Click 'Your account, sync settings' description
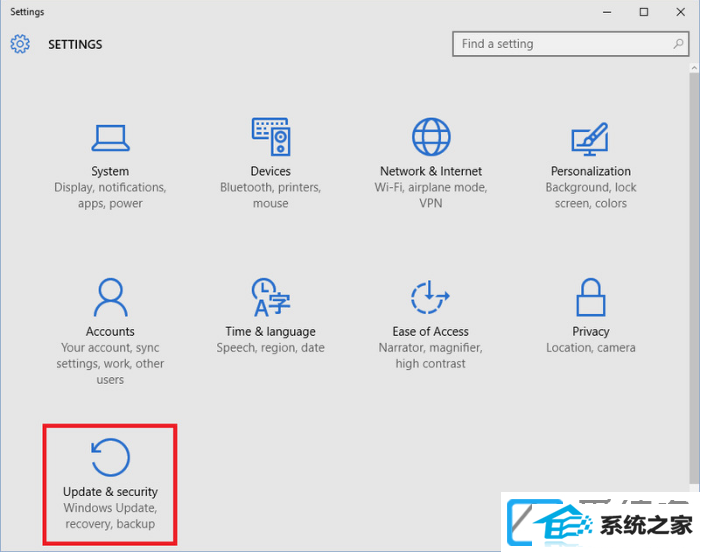This screenshot has width=701, height=552. coord(110,363)
